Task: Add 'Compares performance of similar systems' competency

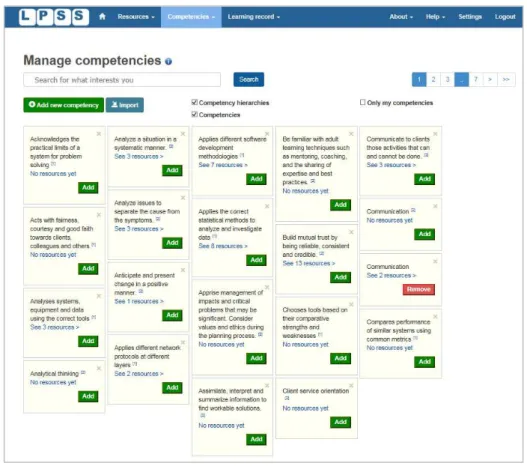Action: (424, 362)
